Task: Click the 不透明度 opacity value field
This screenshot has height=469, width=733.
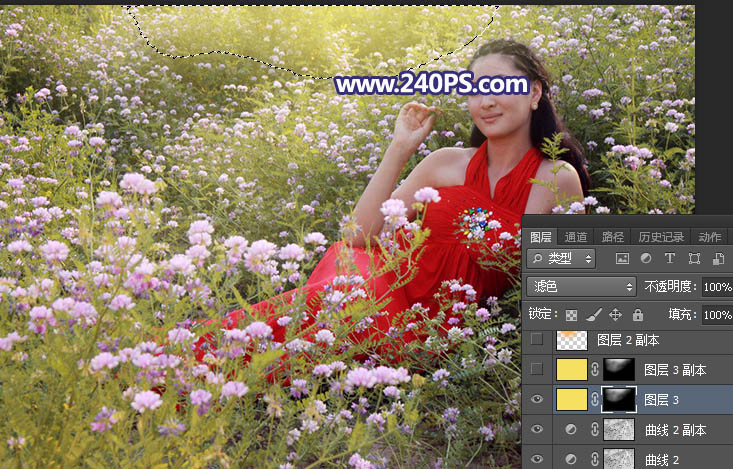Action: click(x=716, y=286)
